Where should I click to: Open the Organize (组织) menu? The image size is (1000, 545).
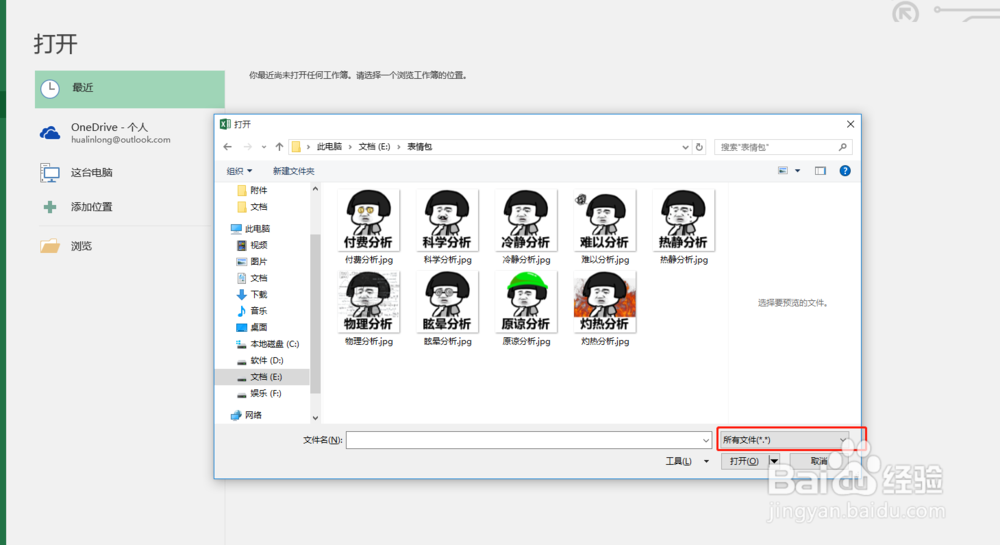pos(239,171)
